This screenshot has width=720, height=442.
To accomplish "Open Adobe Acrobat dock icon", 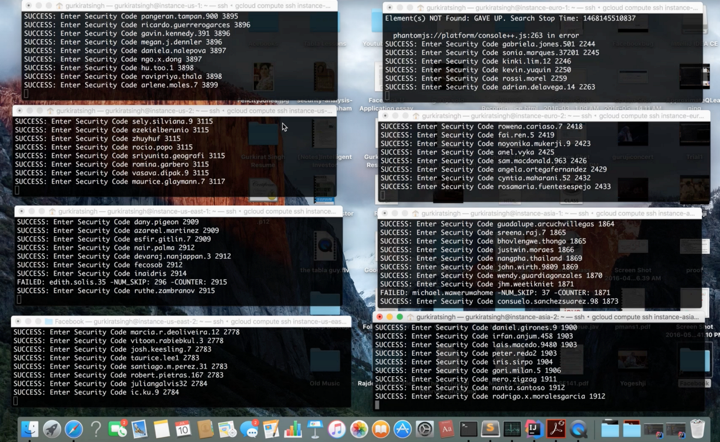I will coord(556,429).
